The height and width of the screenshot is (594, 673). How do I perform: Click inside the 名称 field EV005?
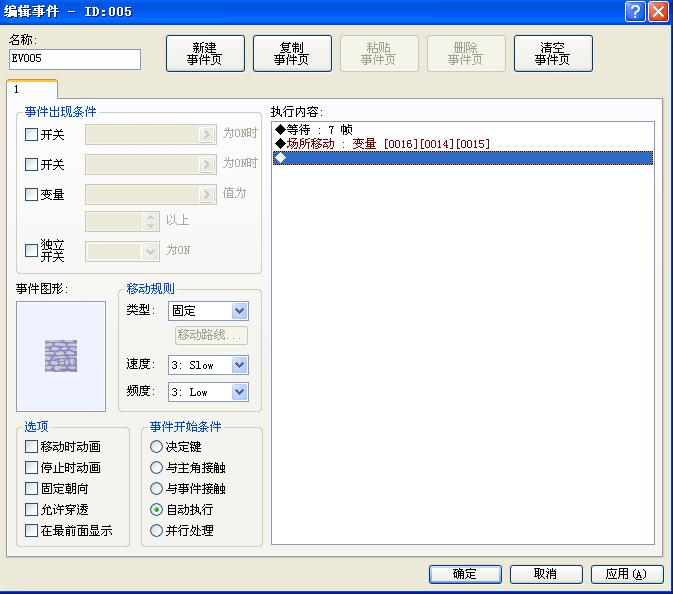click(x=75, y=59)
